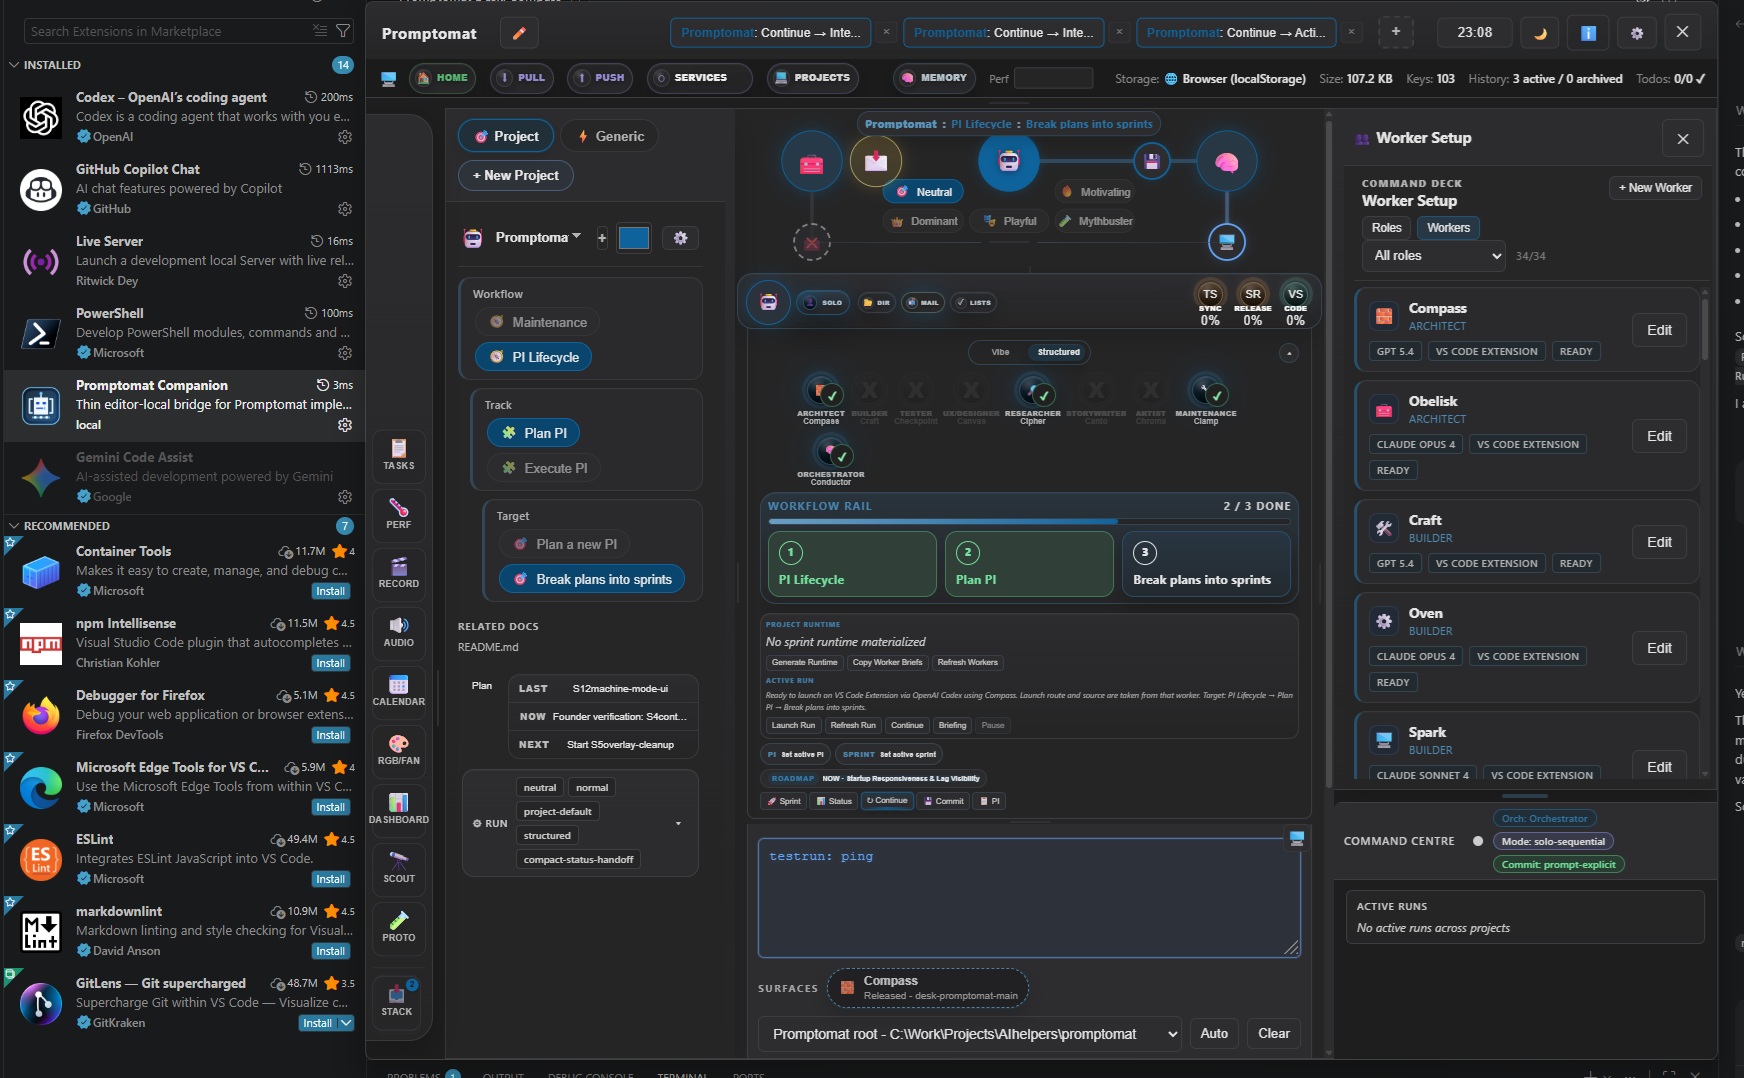This screenshot has width=1744, height=1078.
Task: Toggle the Motivating tone chip
Action: click(1096, 192)
